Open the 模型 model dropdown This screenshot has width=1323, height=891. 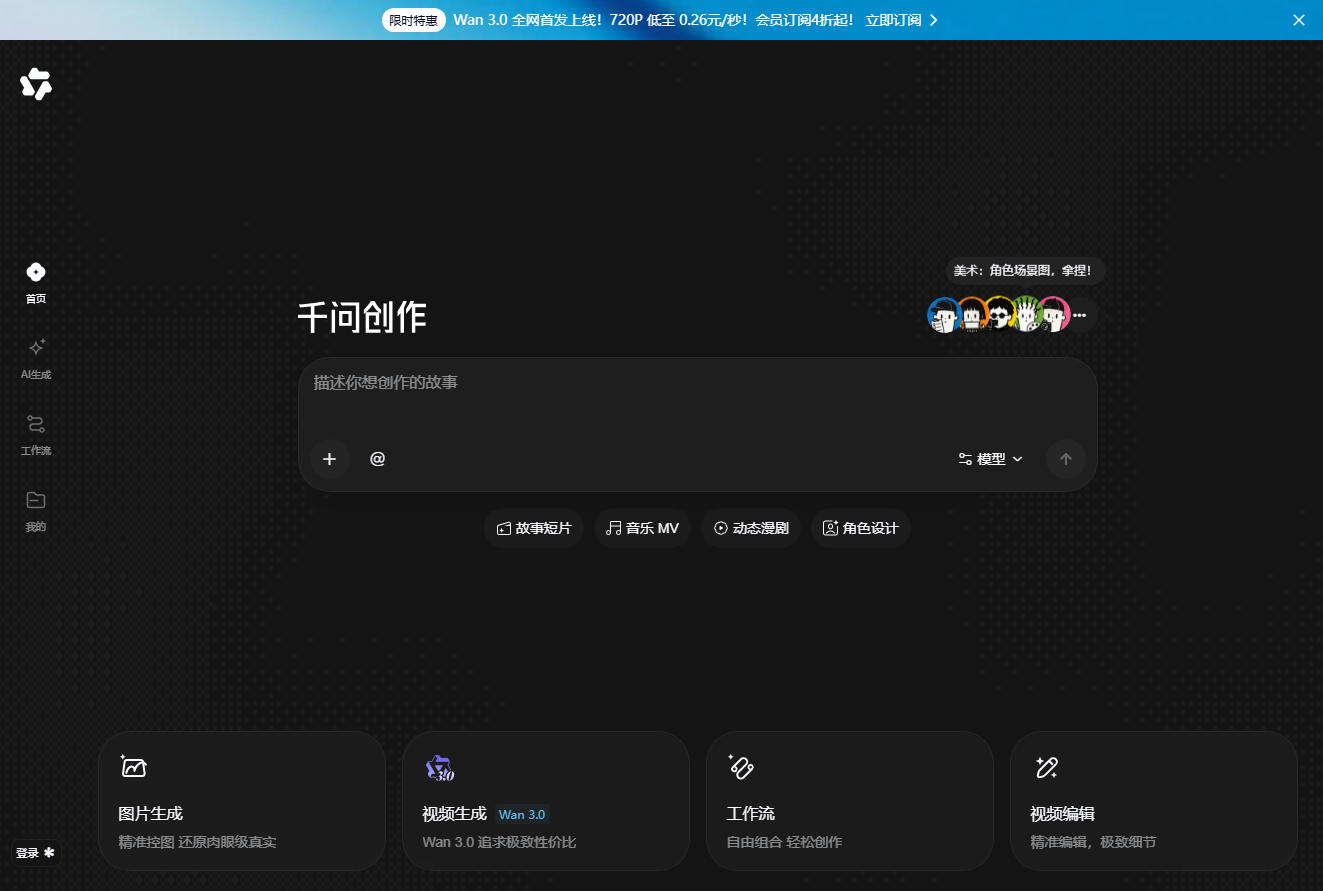(x=990, y=459)
